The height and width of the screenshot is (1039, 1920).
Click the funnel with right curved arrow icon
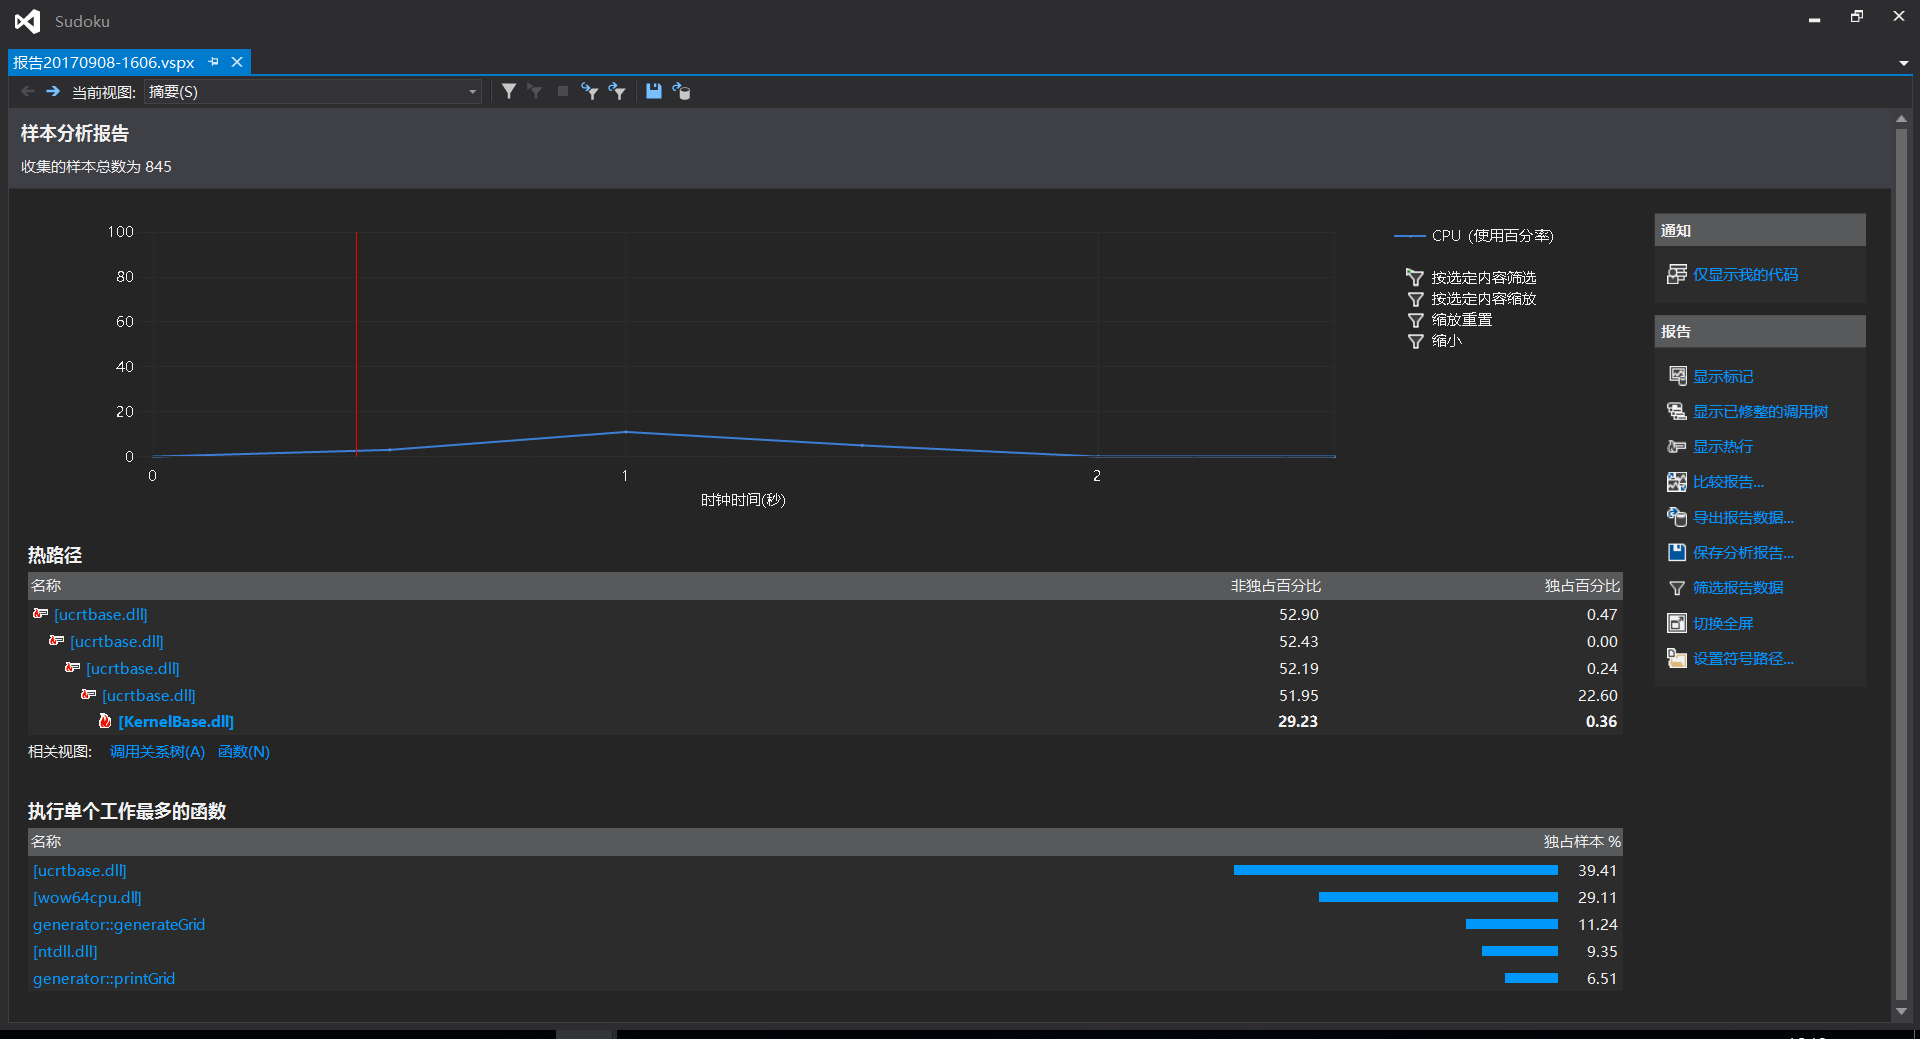pyautogui.click(x=617, y=91)
